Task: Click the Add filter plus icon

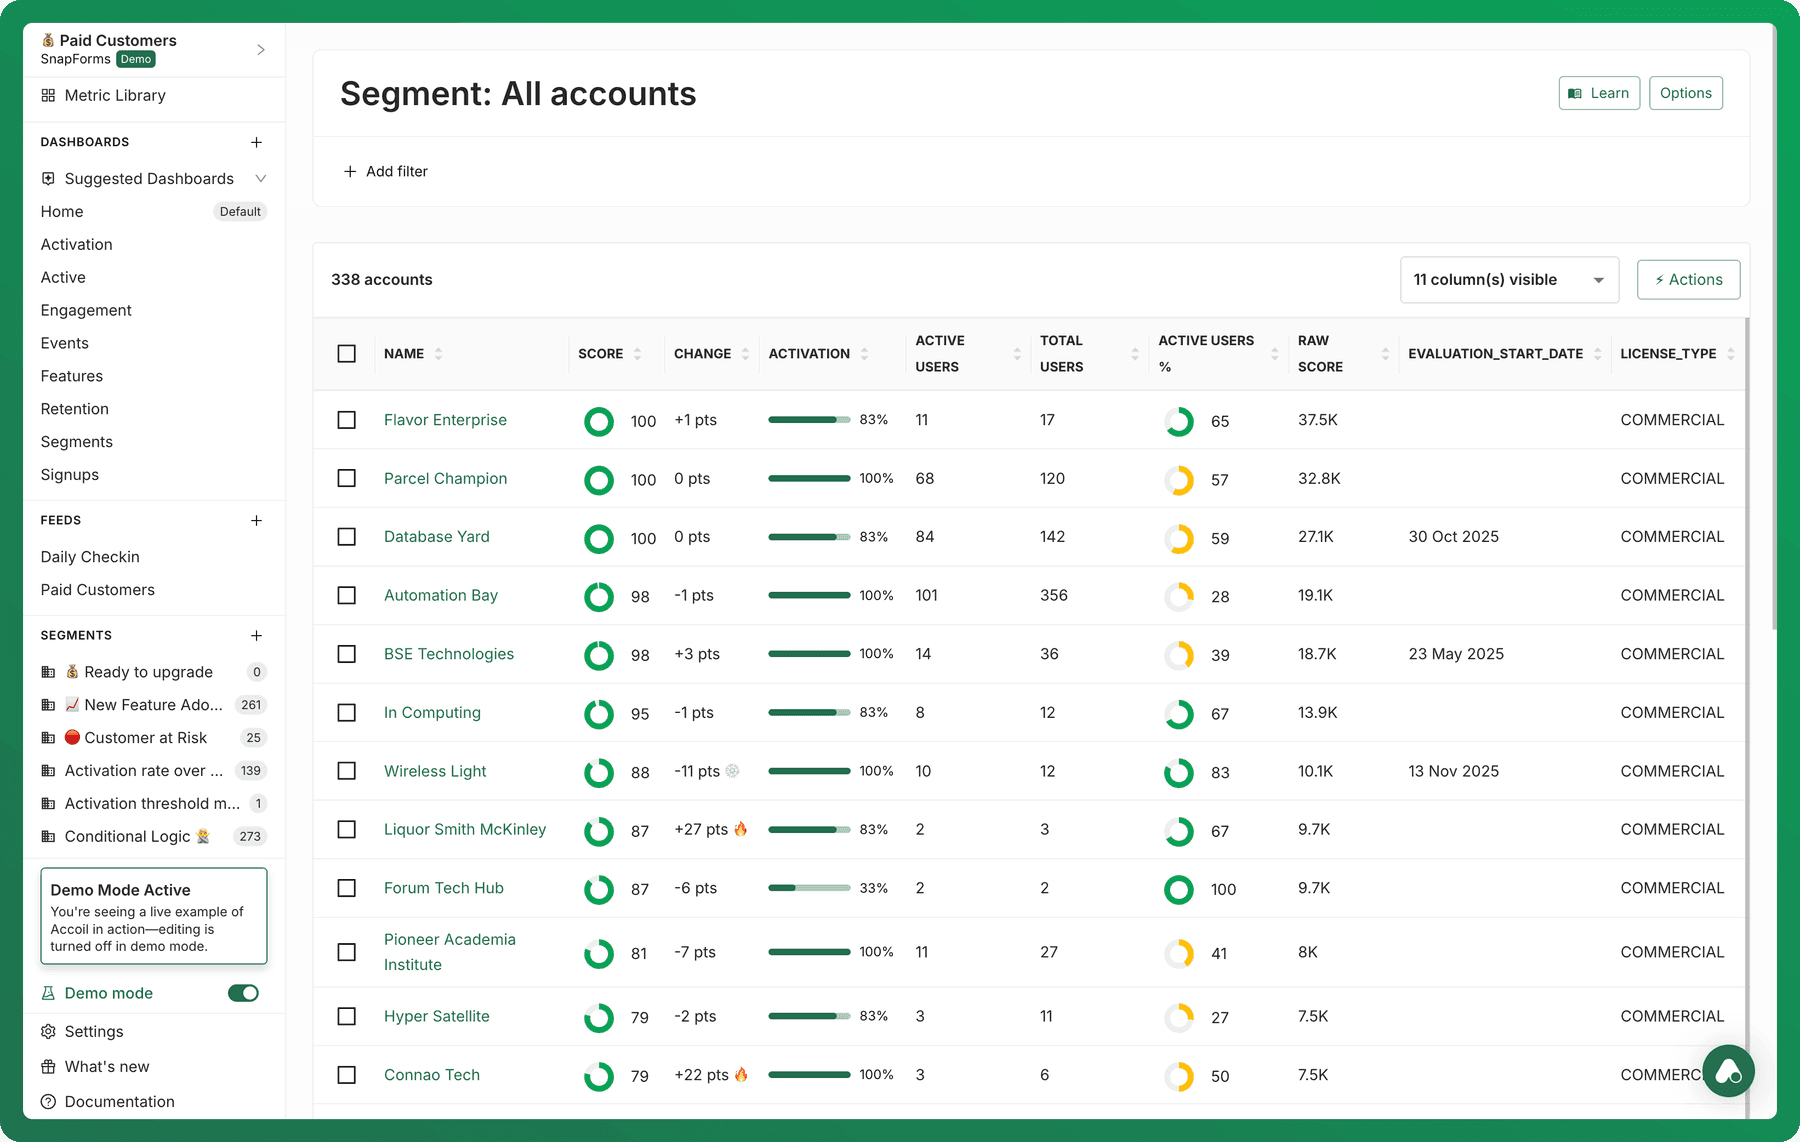Action: (x=350, y=172)
